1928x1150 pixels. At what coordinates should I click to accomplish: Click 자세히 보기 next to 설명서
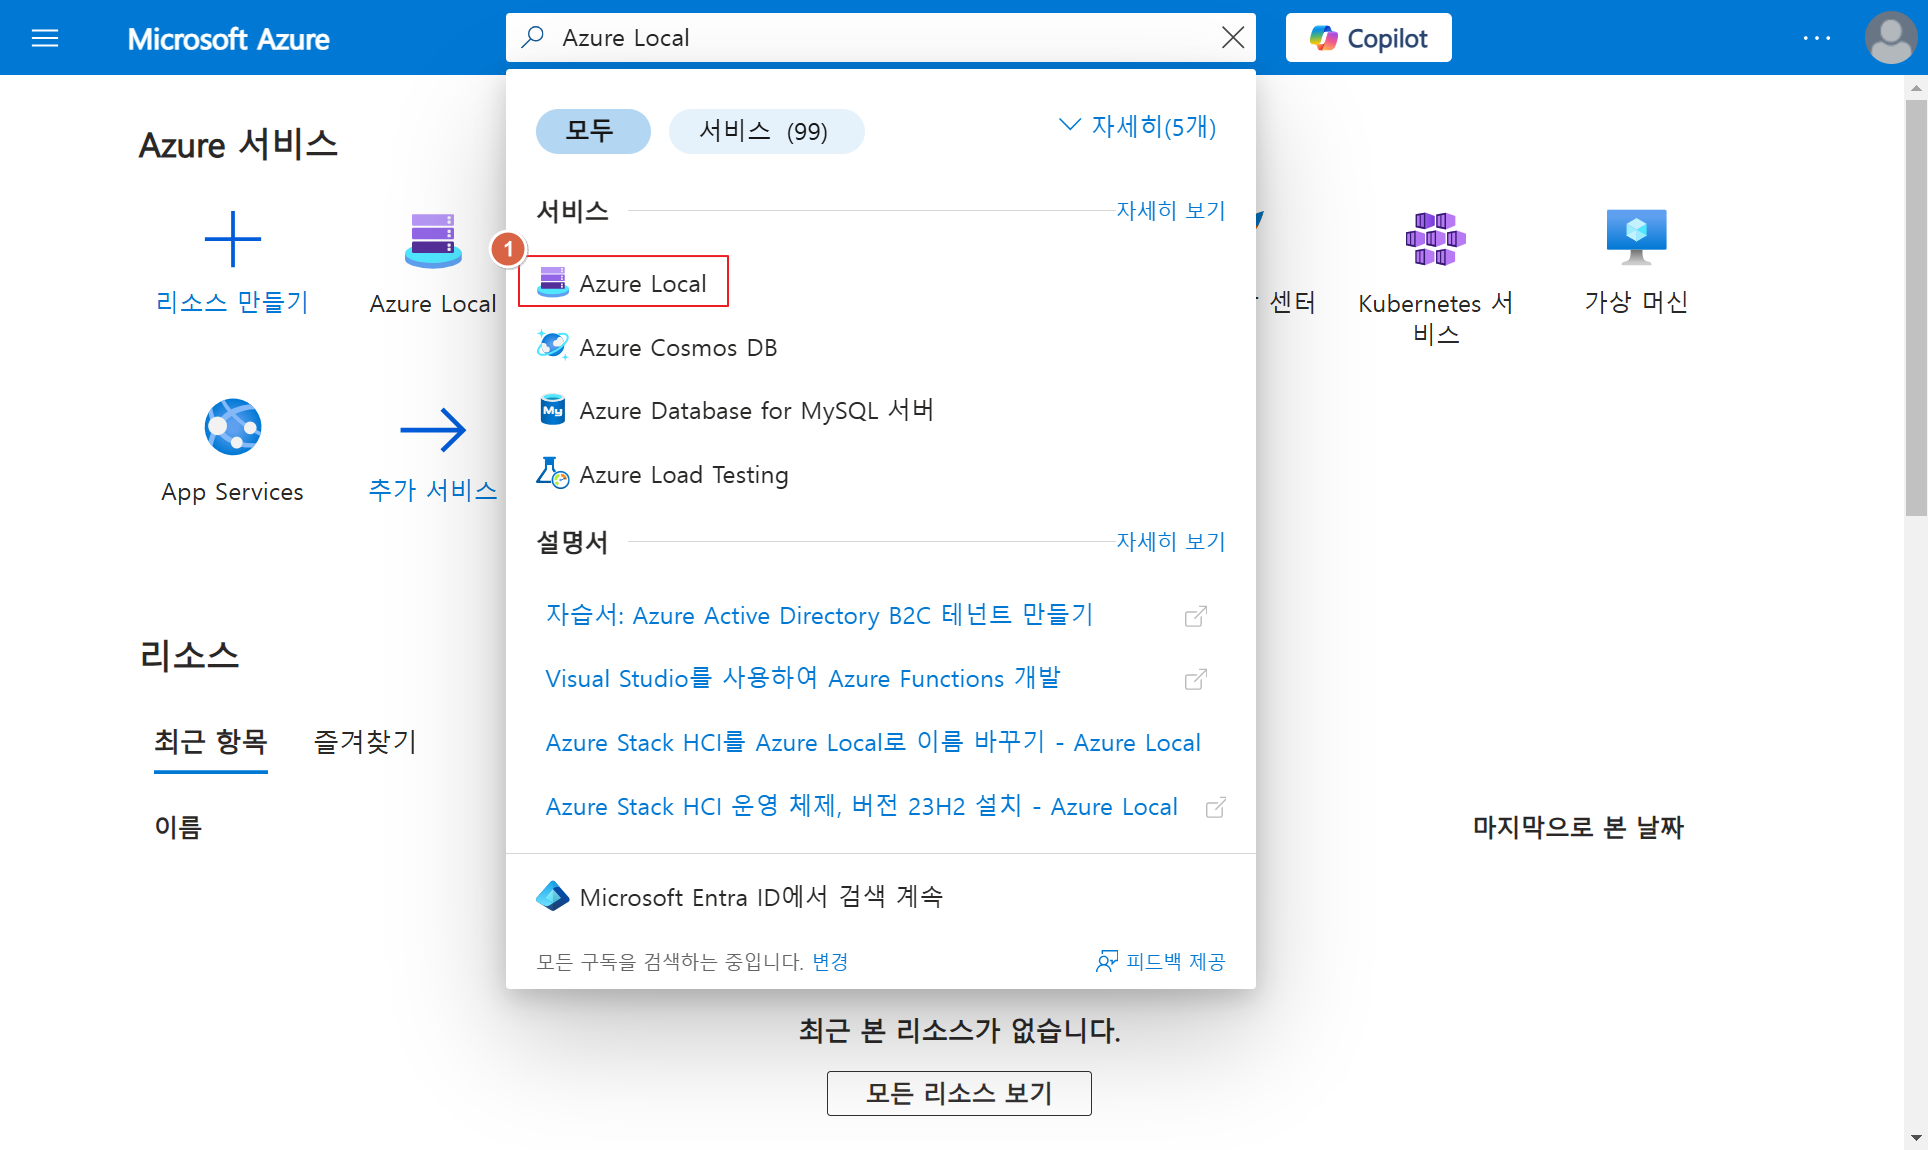click(1170, 541)
